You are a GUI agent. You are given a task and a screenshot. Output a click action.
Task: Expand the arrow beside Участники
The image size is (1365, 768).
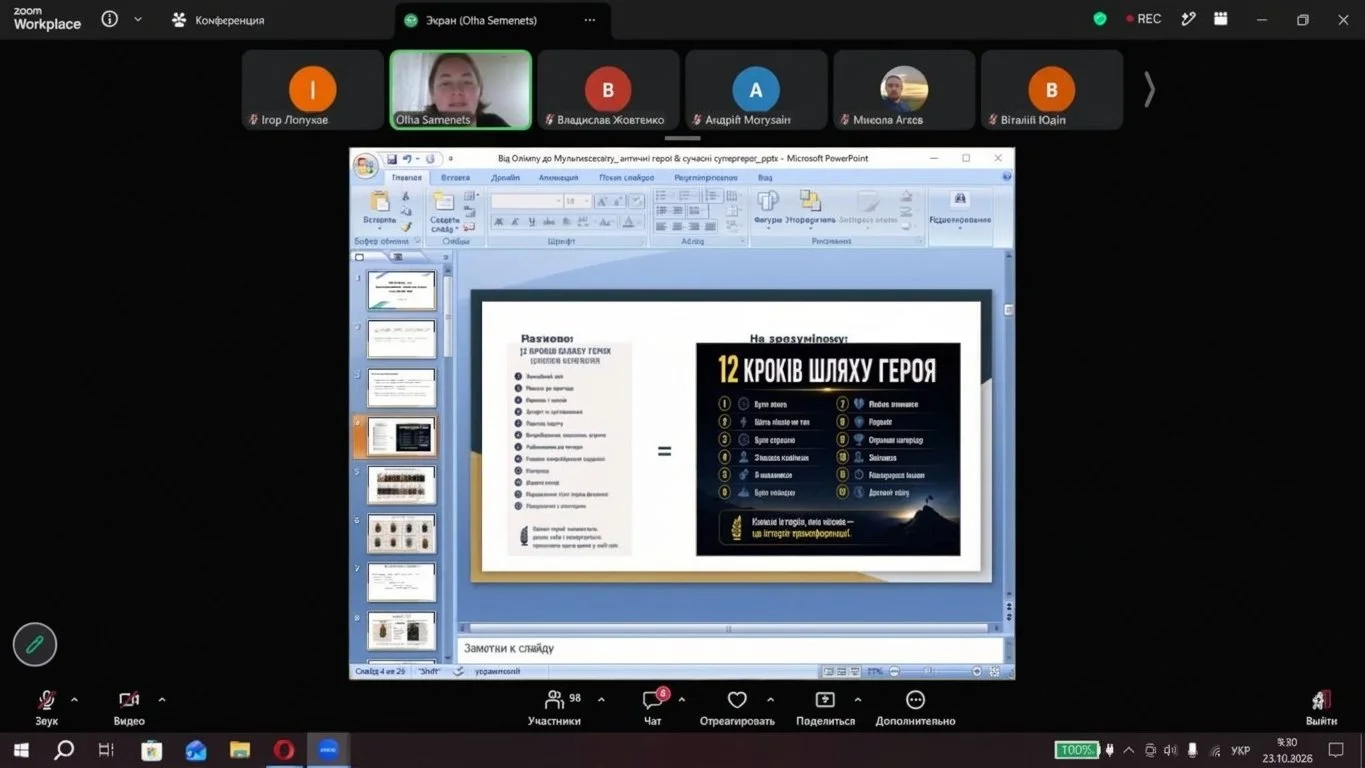pos(601,700)
